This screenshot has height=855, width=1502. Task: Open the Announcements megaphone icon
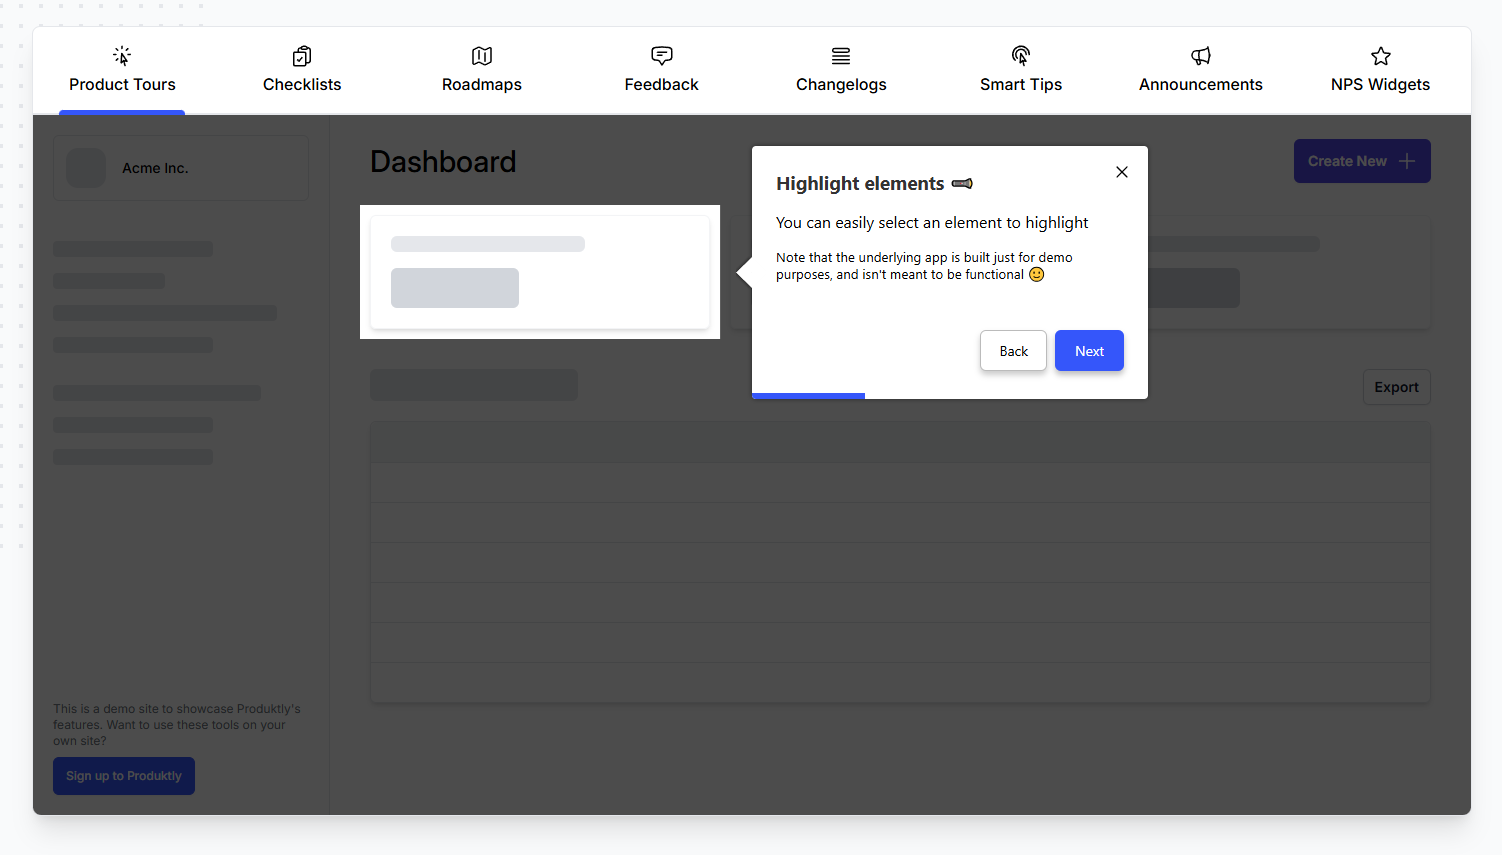click(x=1200, y=55)
